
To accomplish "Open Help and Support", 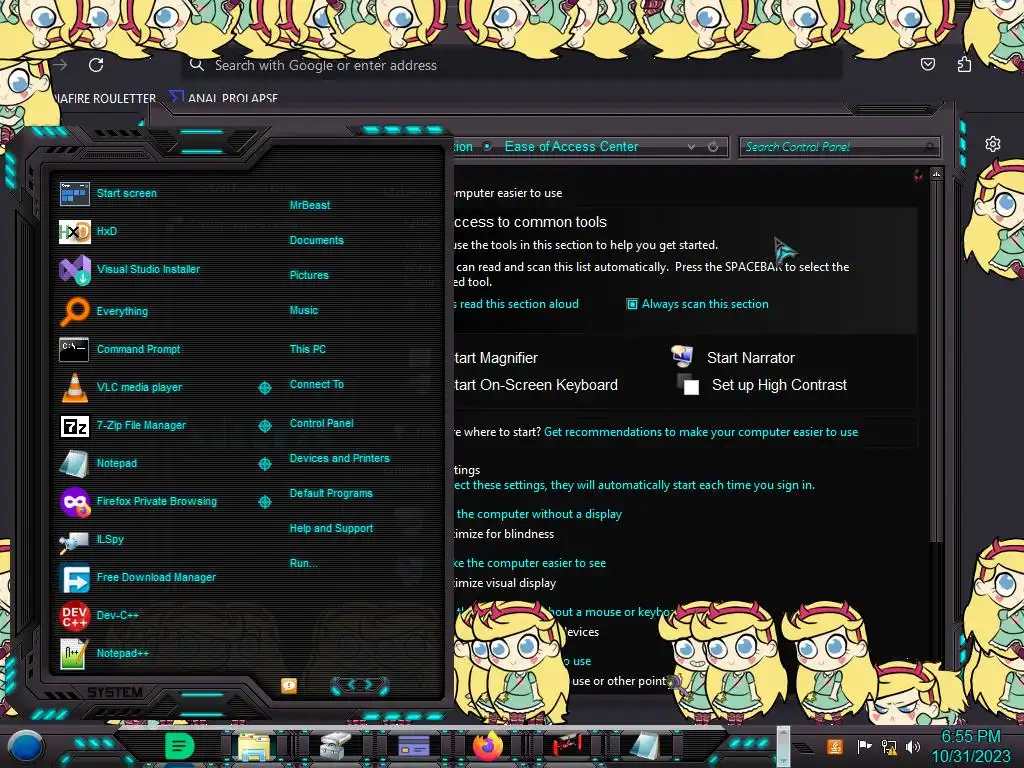I will (331, 528).
